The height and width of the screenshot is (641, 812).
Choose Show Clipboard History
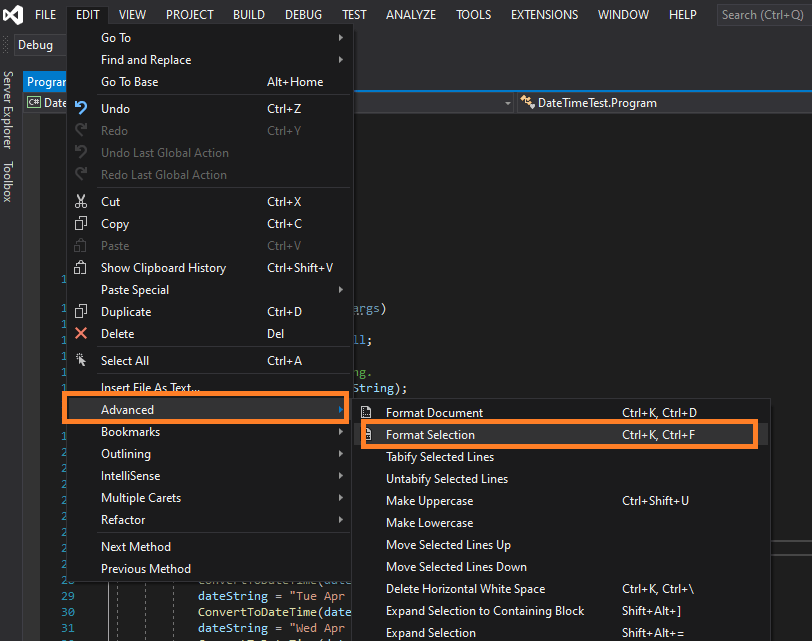coord(210,268)
